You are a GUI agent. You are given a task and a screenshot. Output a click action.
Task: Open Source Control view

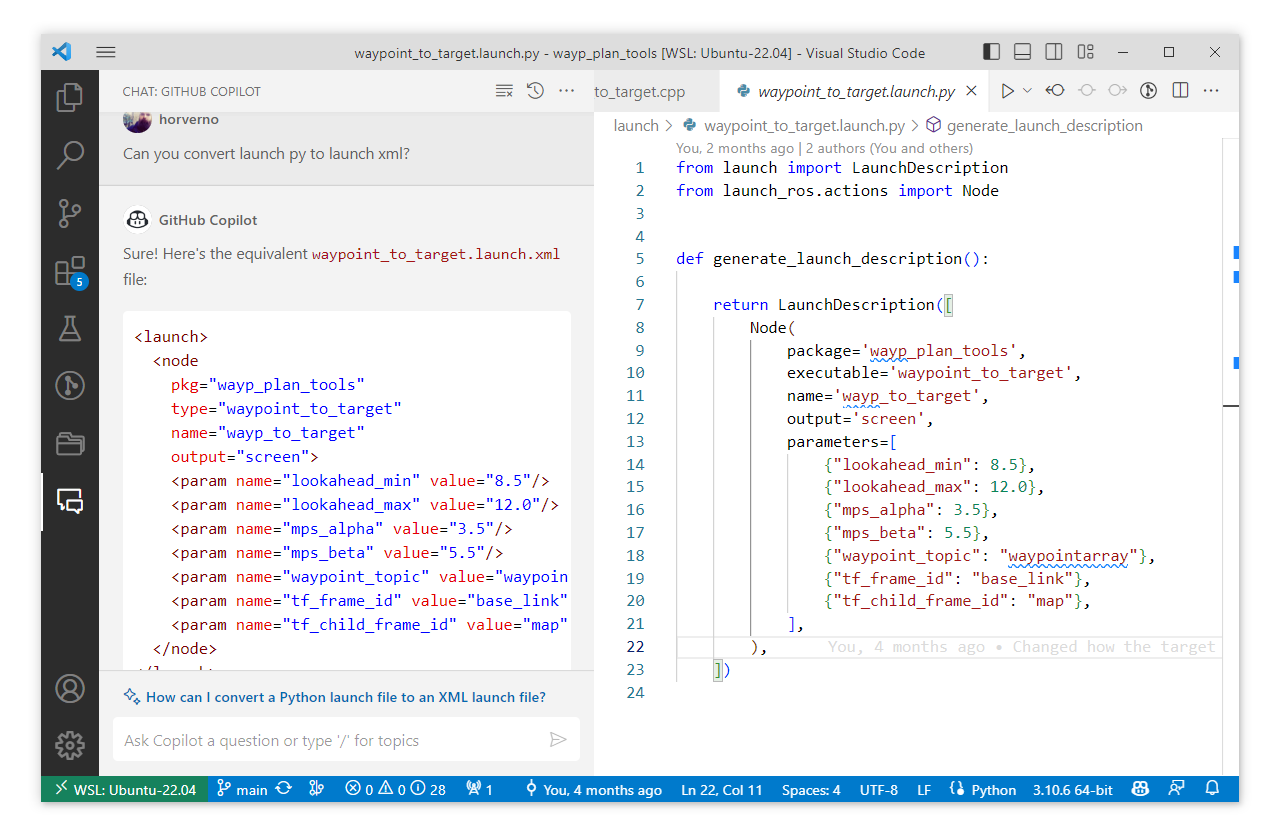(x=70, y=213)
